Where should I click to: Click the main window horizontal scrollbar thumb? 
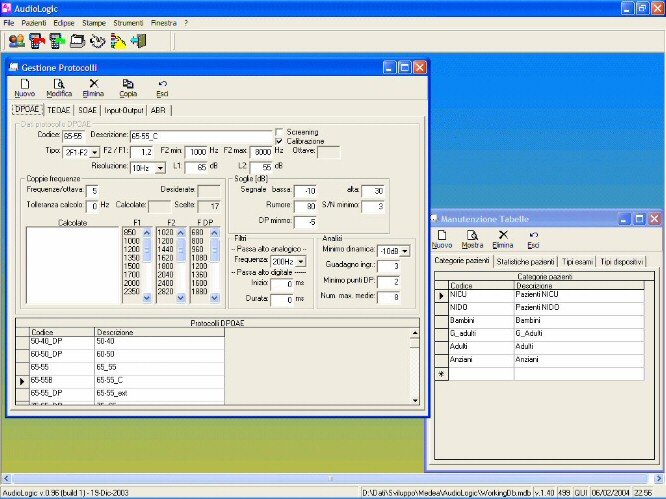point(330,479)
